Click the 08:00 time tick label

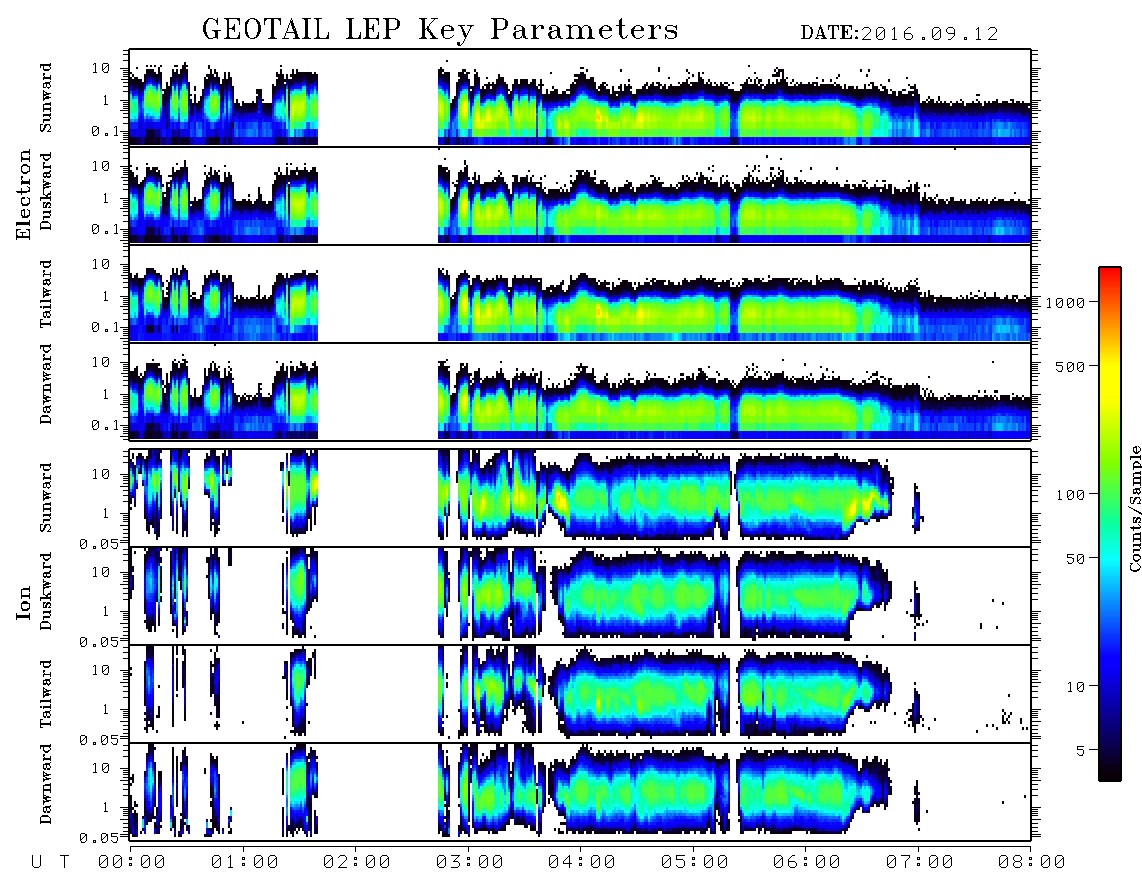1031,863
